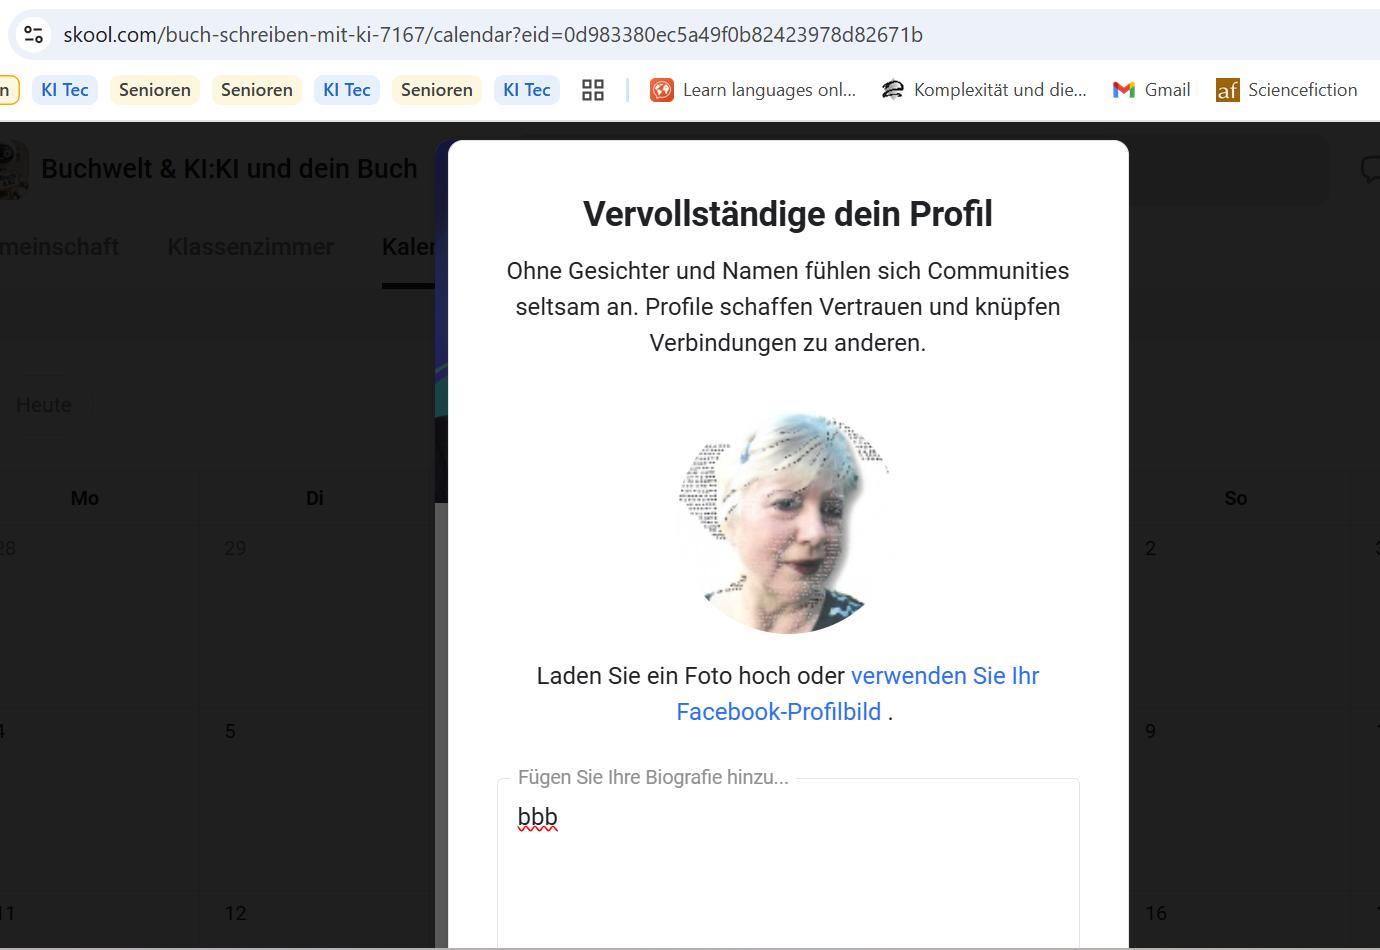Open the first KI Tec bookmark folder
This screenshot has height=950, width=1380.
coord(65,90)
